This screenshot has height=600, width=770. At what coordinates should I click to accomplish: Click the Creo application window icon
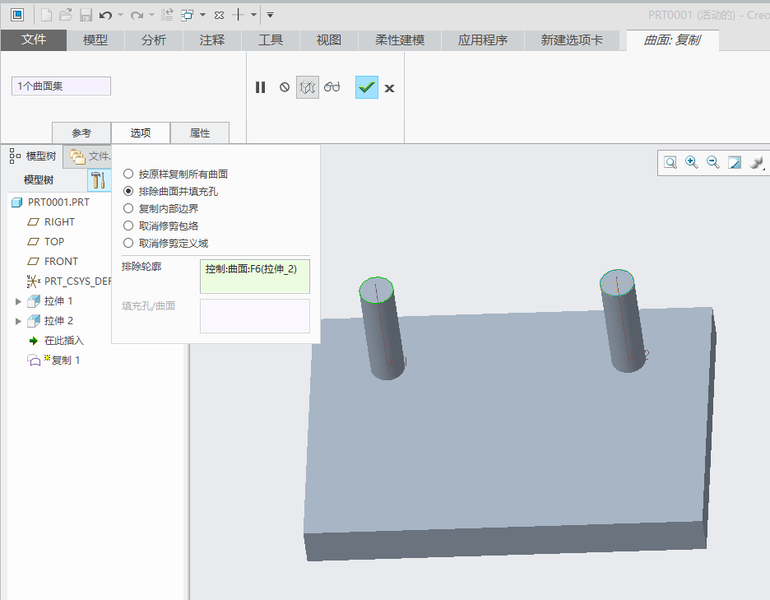click(17, 15)
